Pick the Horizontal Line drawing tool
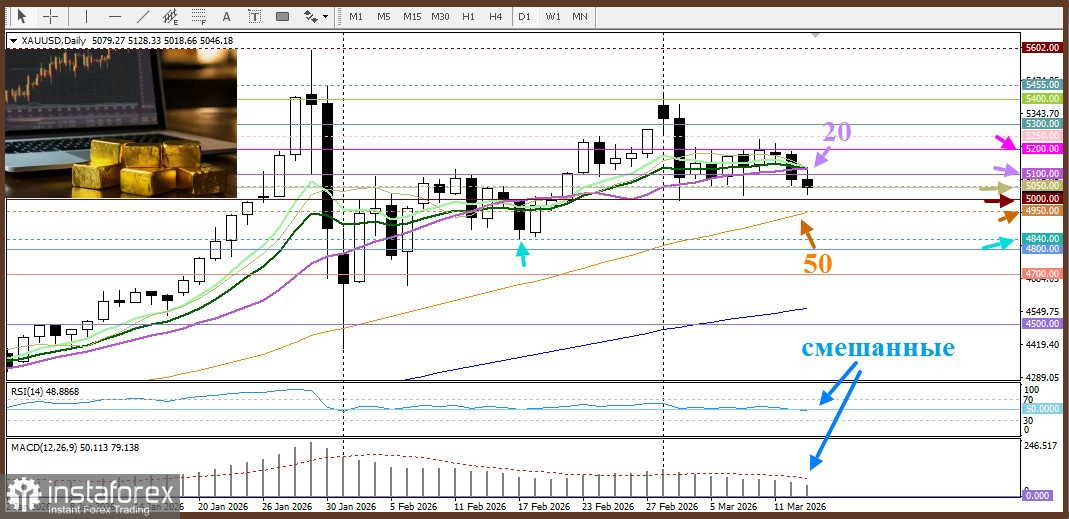Viewport: 1069px width, 519px height. [x=115, y=16]
